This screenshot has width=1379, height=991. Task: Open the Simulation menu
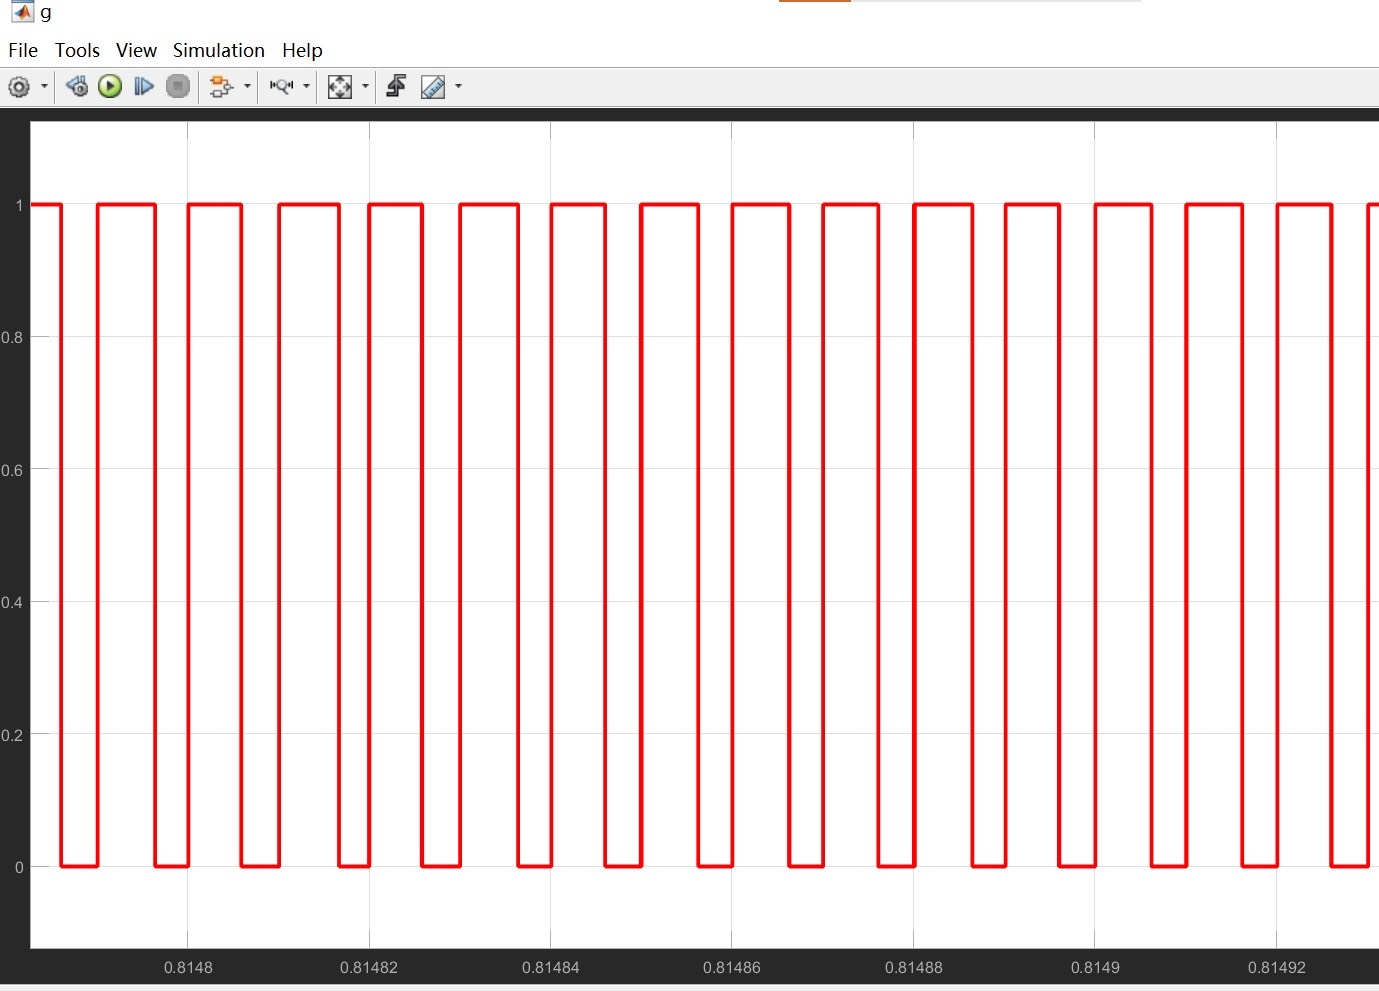(219, 50)
